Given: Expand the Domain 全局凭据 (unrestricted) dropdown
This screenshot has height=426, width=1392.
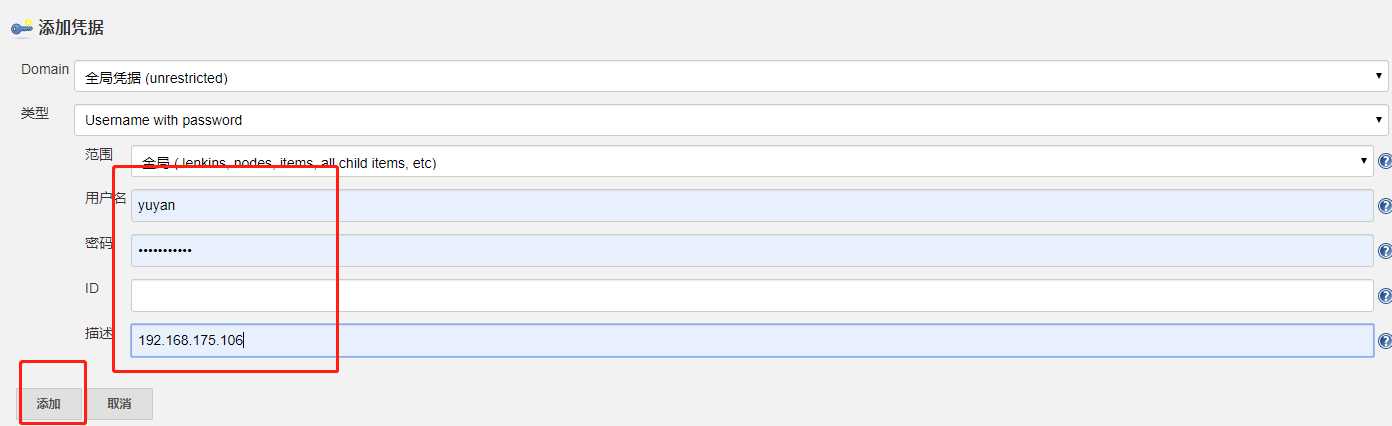Looking at the screenshot, I should point(731,76).
